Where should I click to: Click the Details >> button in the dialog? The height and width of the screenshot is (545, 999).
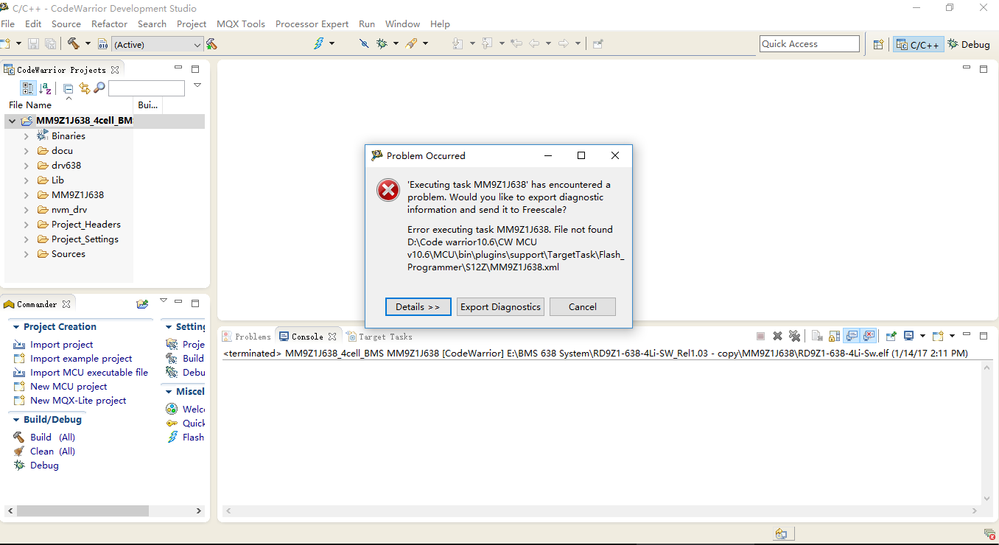(x=418, y=307)
